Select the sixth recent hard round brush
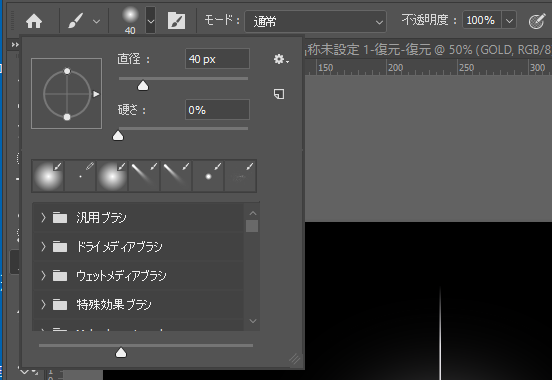552x380 pixels. tap(208, 176)
